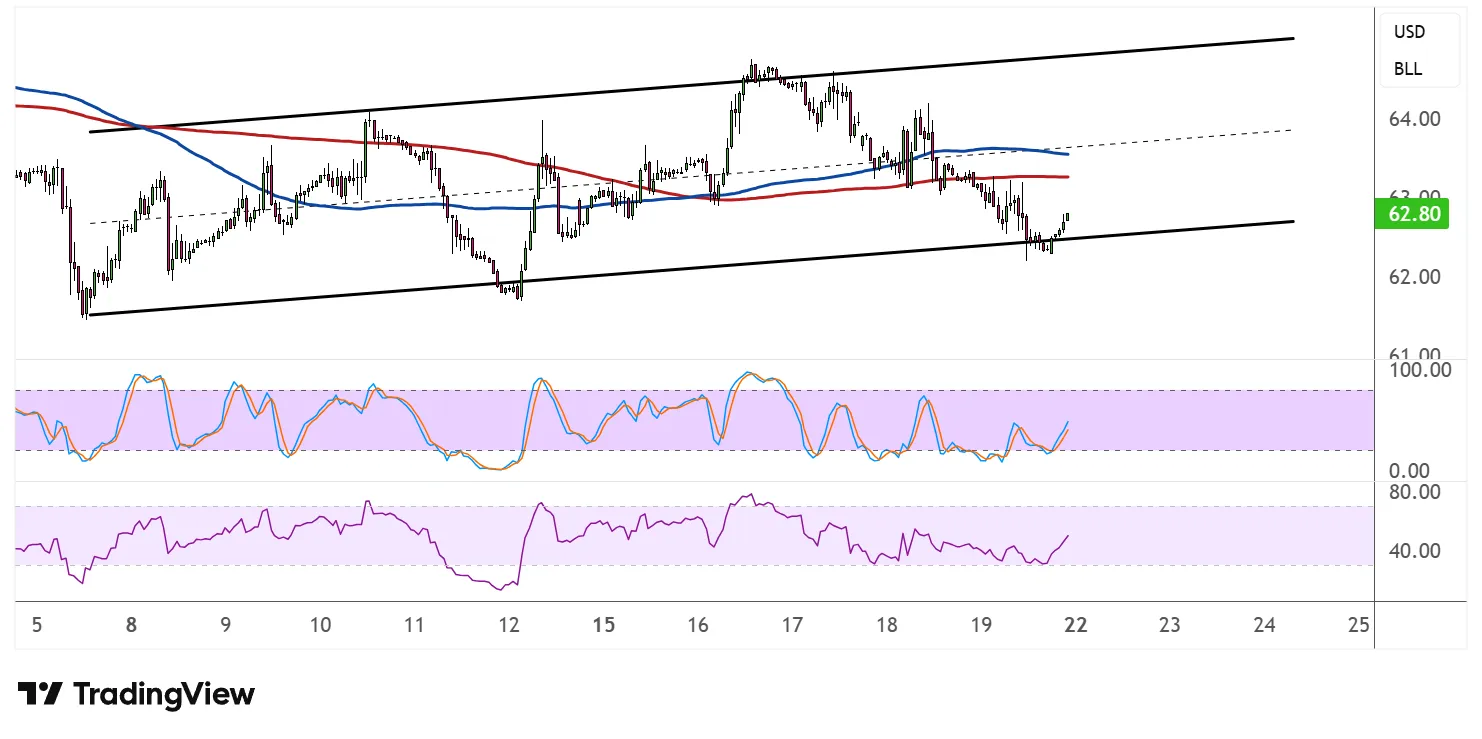Viewport: 1482px width, 739px height.
Task: Click the 62.00 price axis label
Action: pyautogui.click(x=1413, y=276)
